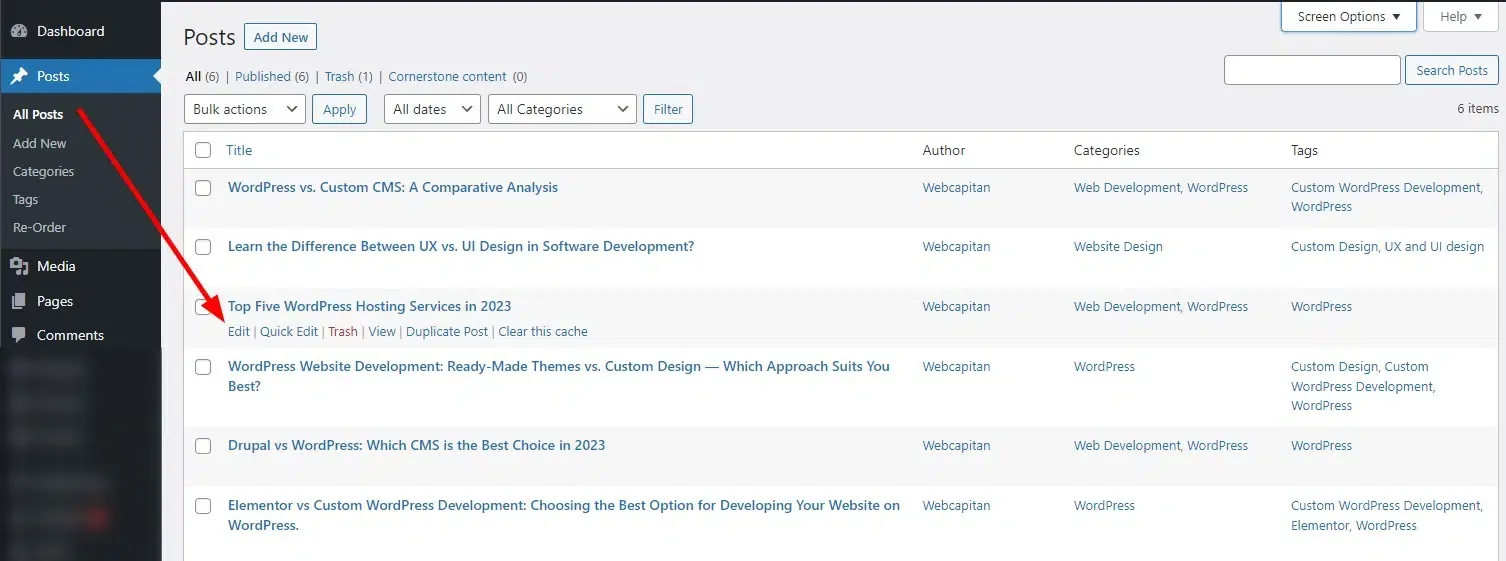Click the Add New button beside Posts
Screen dimensions: 1506x561
pos(281,37)
